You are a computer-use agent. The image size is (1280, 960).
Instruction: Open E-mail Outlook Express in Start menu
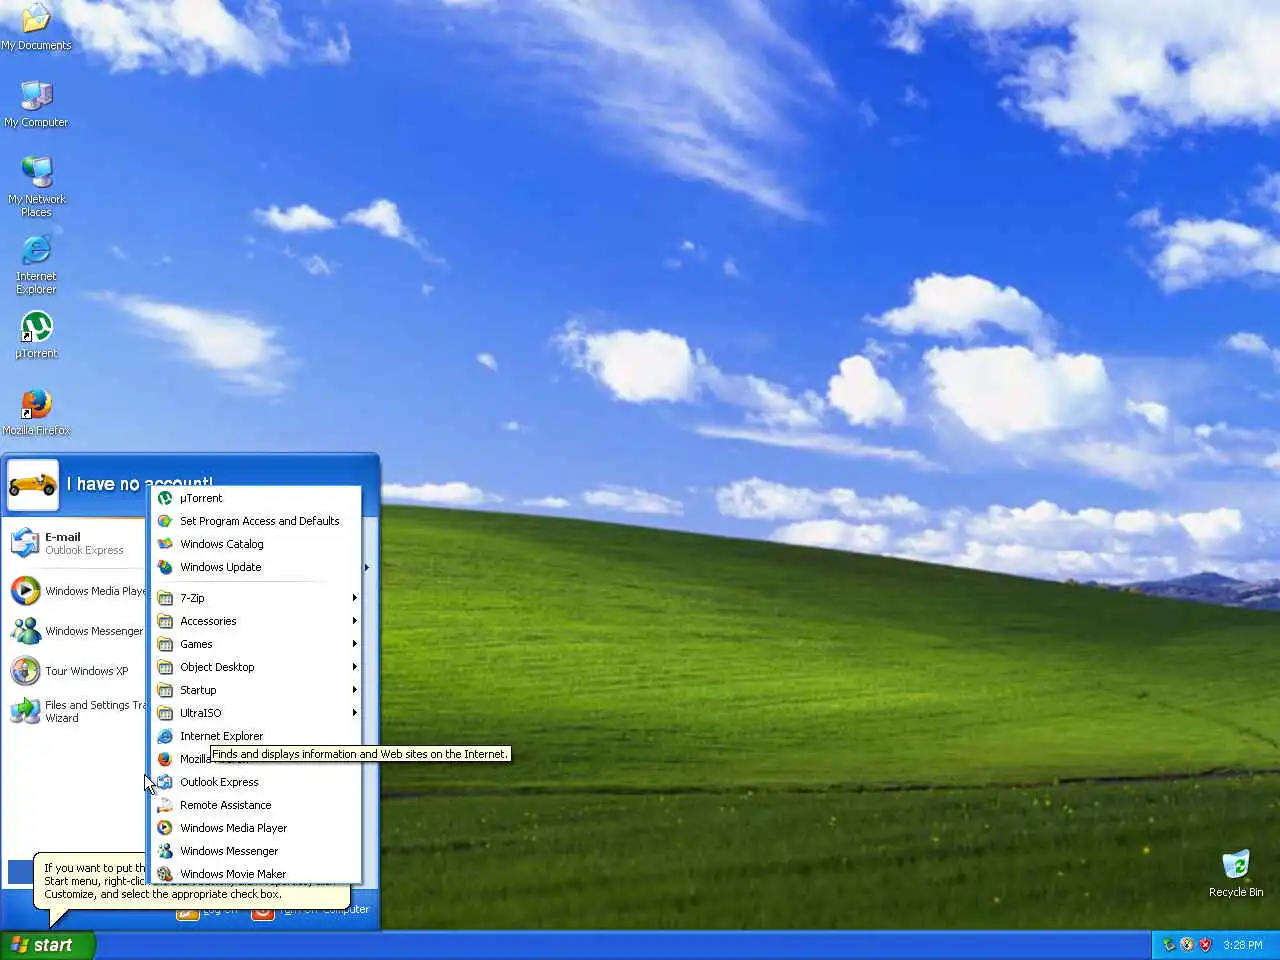pyautogui.click(x=76, y=543)
